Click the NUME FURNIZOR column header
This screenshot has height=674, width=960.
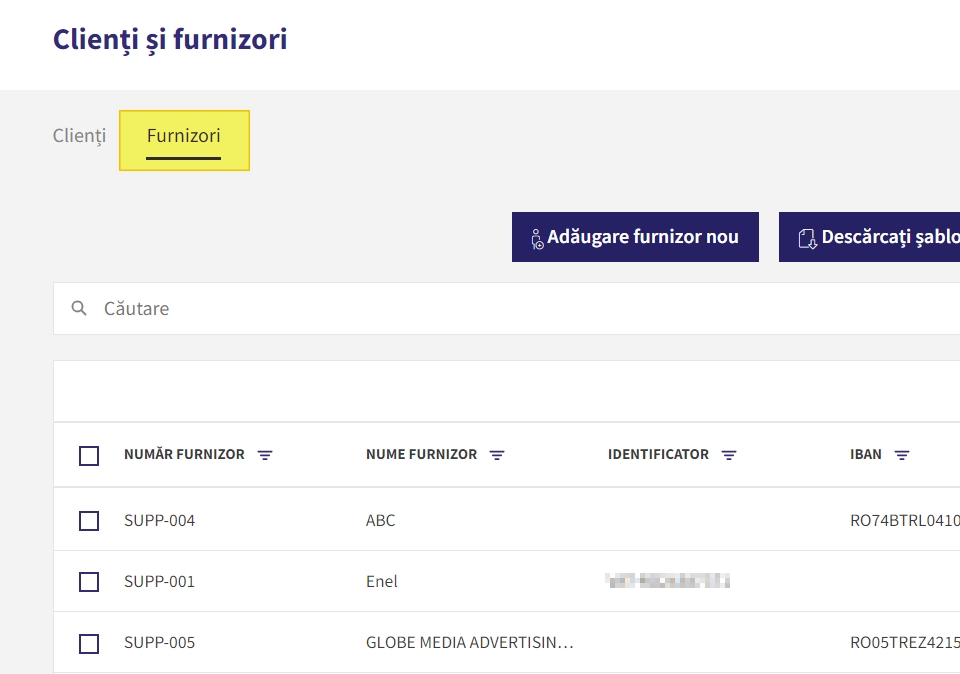point(421,454)
